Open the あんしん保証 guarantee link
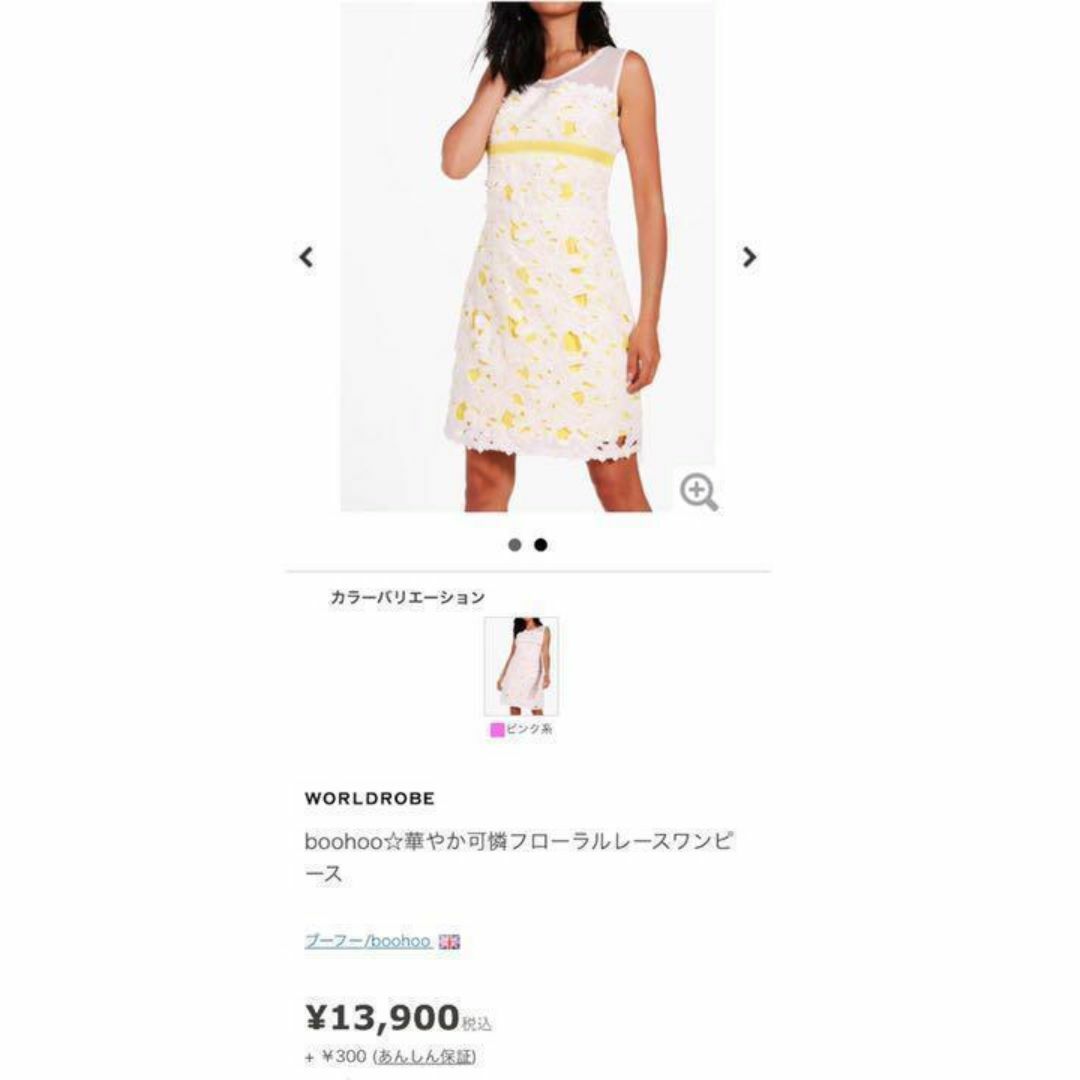1080x1080 pixels. [x=424, y=1057]
